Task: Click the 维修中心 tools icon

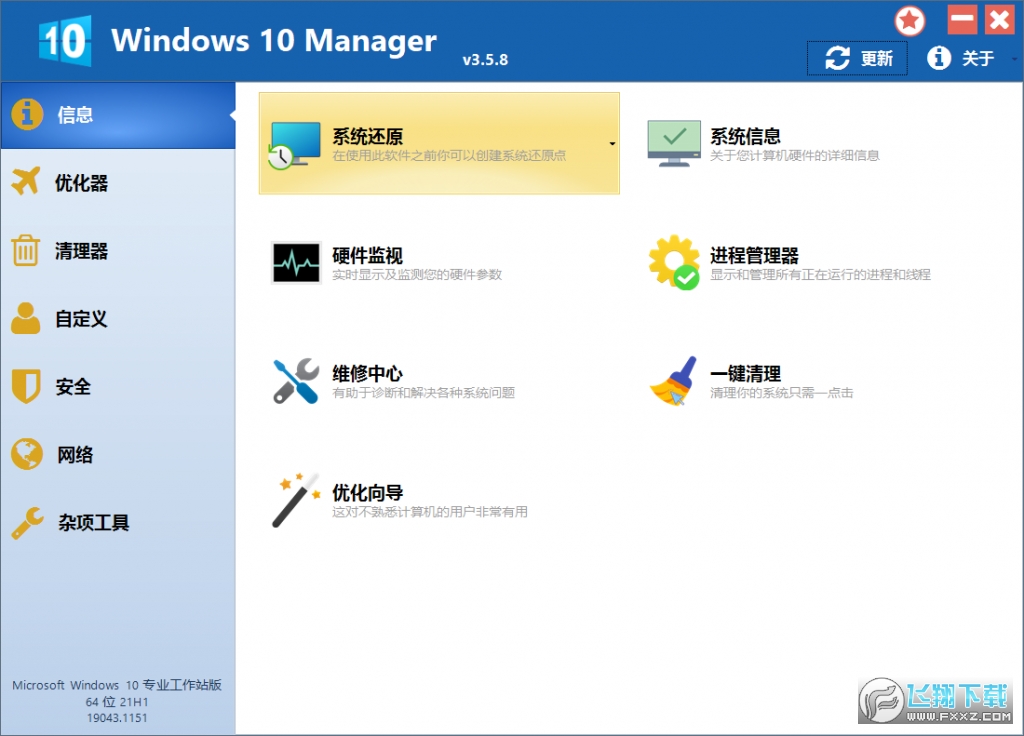Action: point(296,381)
